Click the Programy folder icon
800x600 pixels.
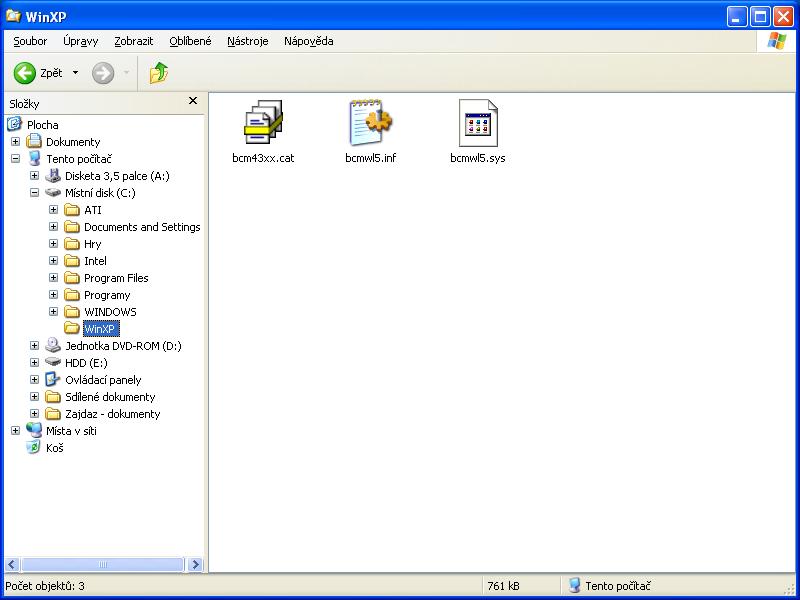click(72, 294)
